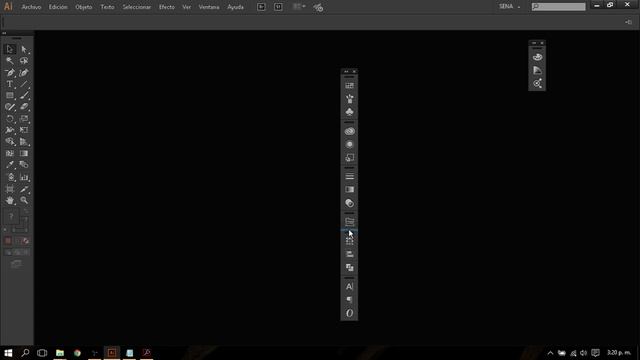
Task: Open the Brushes panel icon
Action: 349,99
